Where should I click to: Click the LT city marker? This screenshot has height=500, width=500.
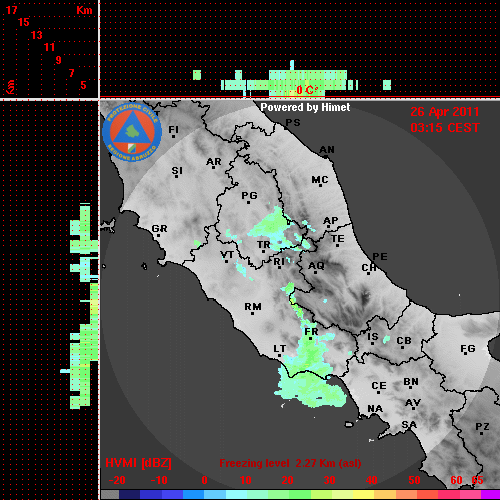point(279,356)
